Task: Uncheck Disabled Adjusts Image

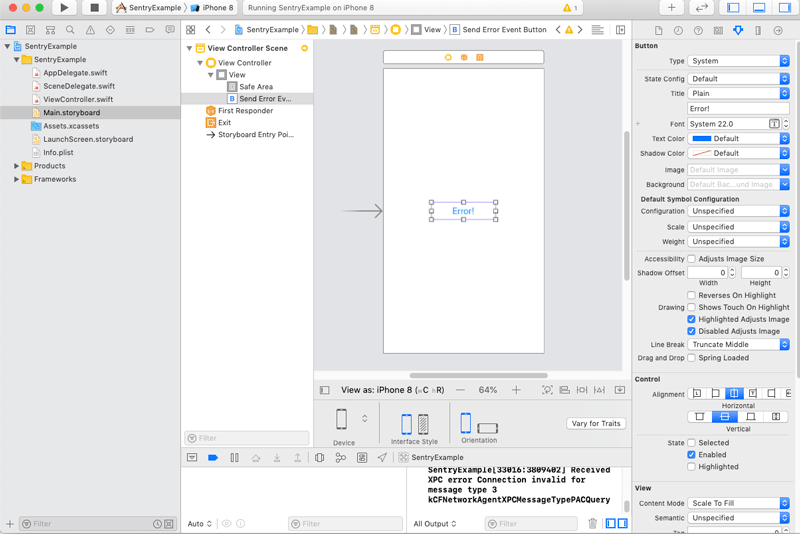Action: (x=691, y=331)
